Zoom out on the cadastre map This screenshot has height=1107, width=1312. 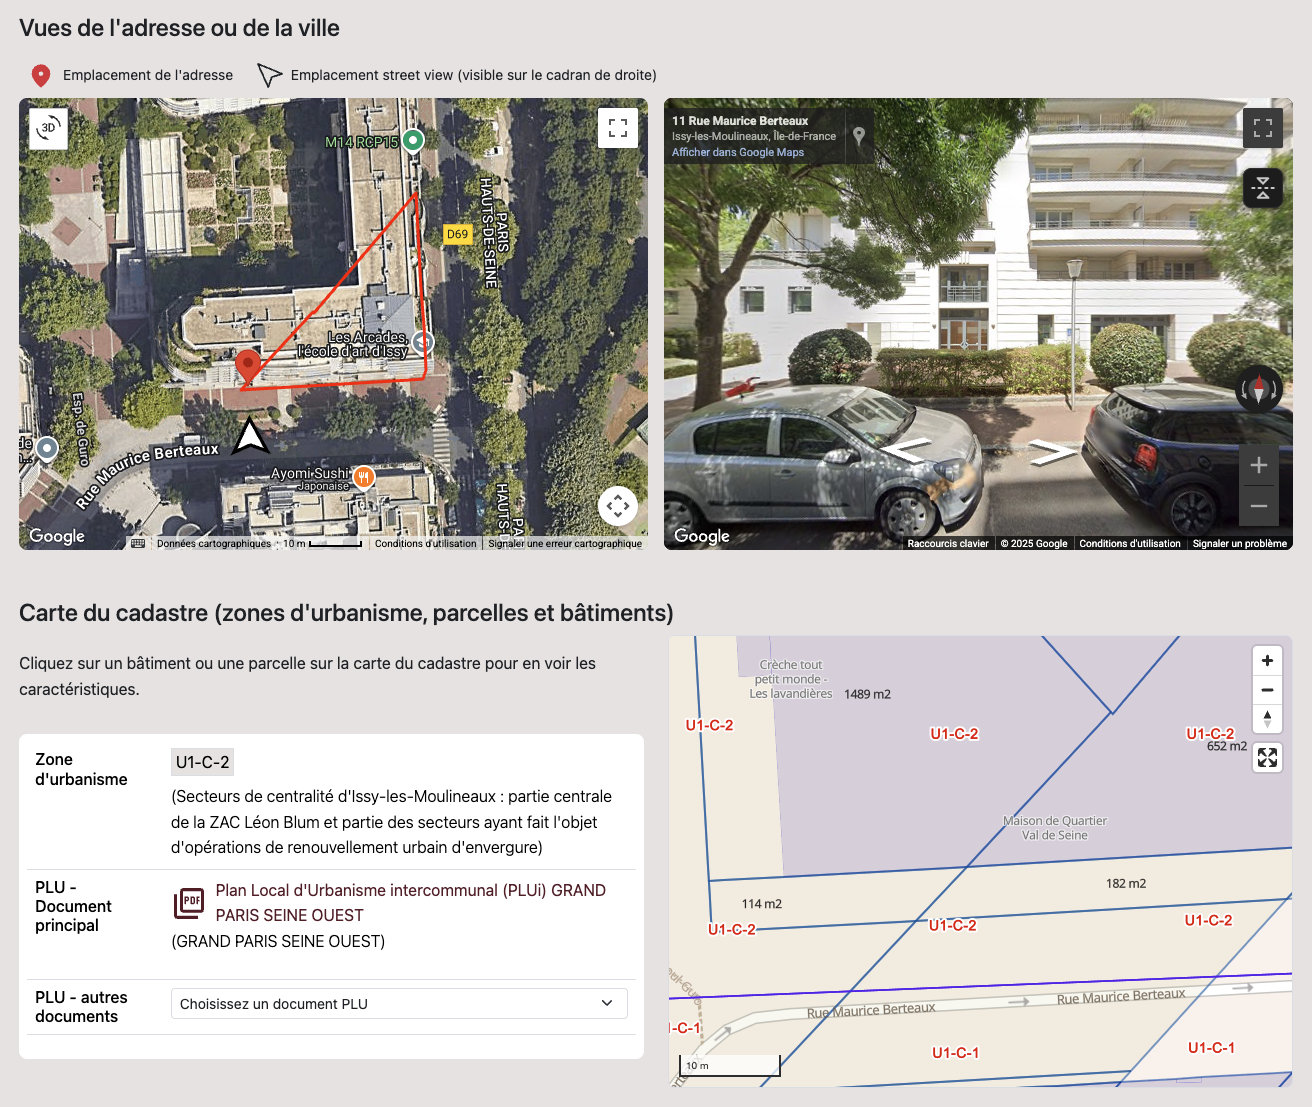click(1267, 690)
